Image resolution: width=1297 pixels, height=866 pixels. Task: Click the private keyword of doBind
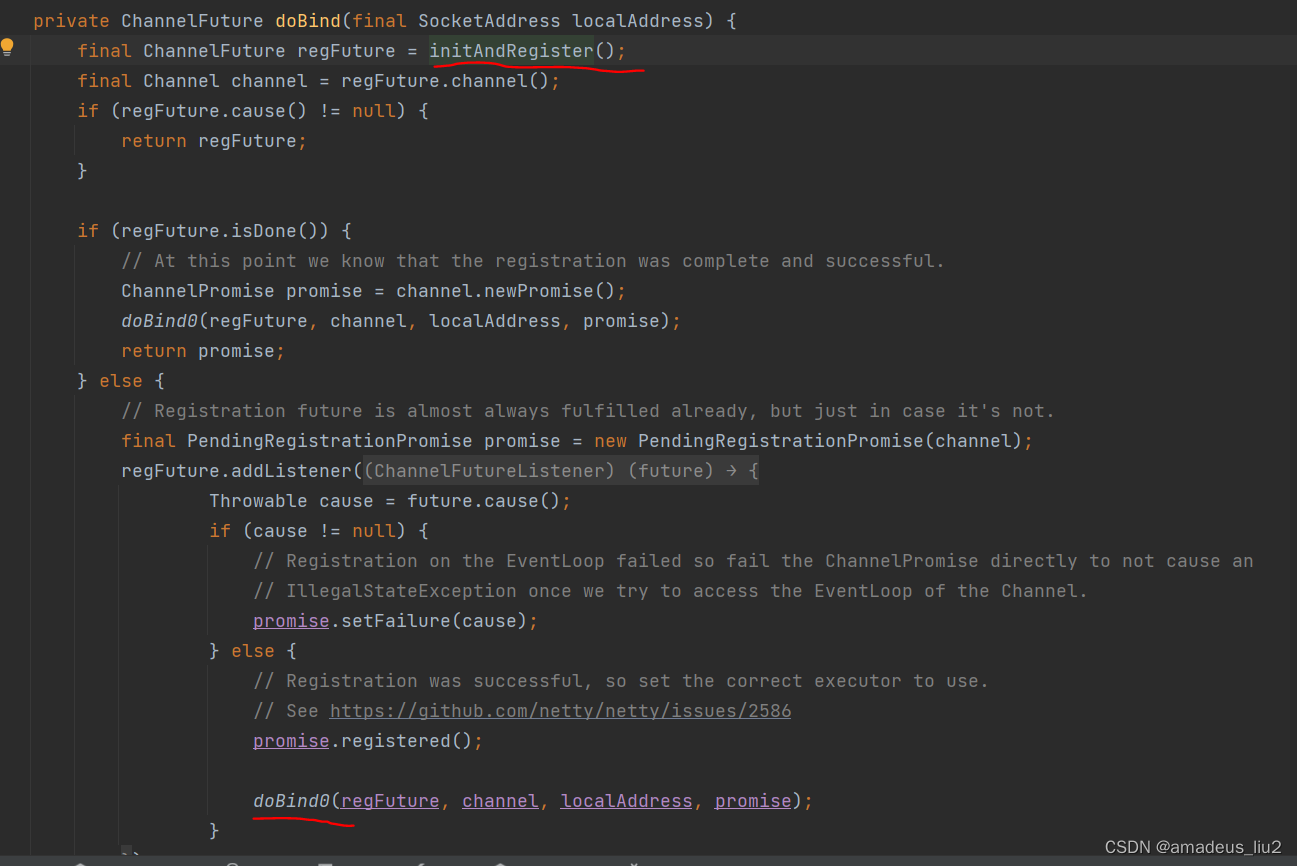72,21
